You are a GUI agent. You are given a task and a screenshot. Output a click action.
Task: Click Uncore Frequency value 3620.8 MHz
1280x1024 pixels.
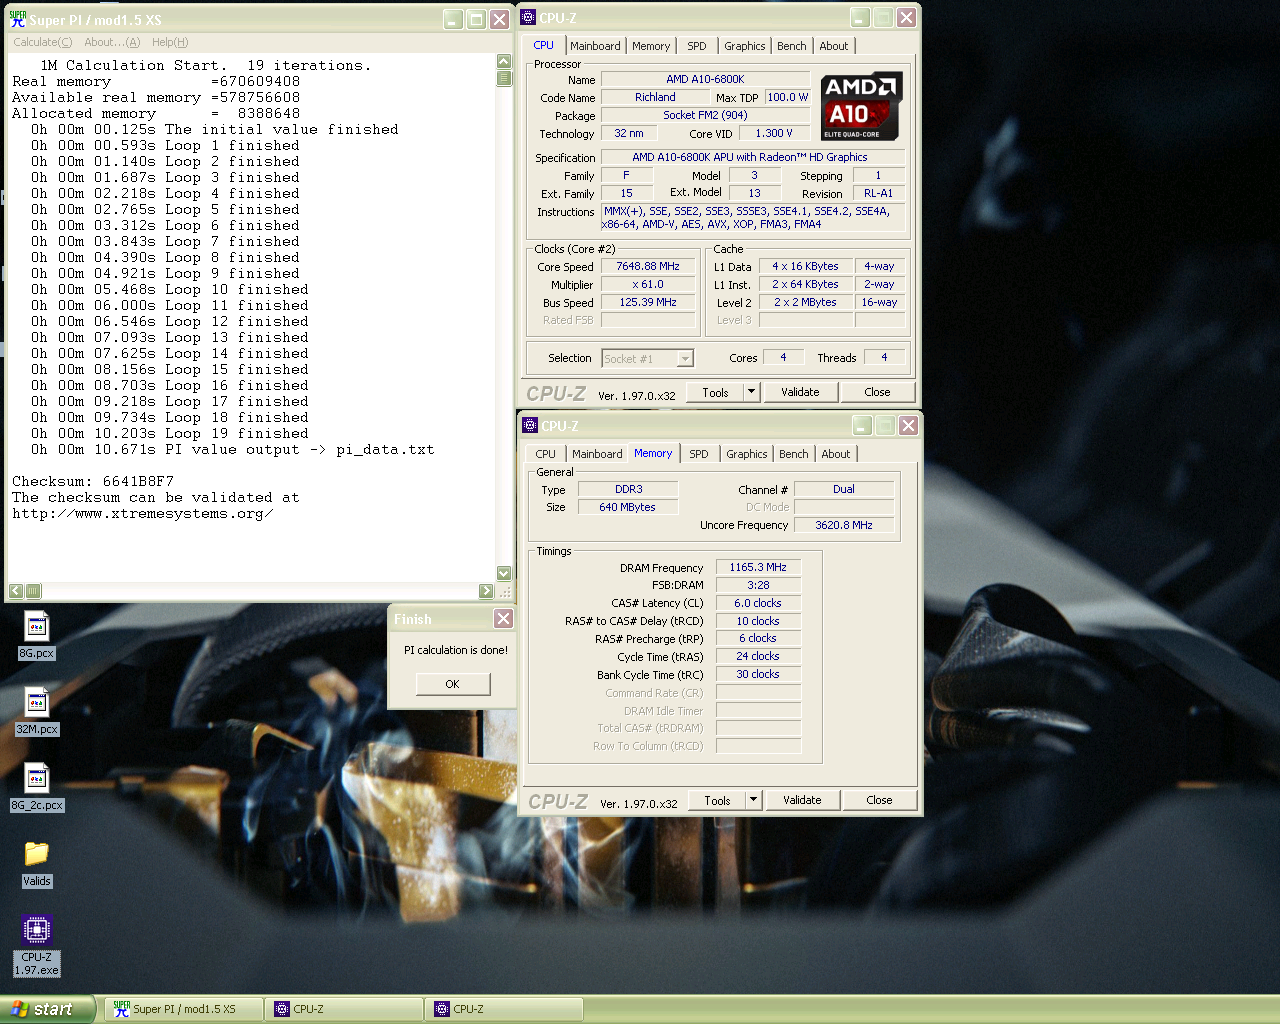844,526
